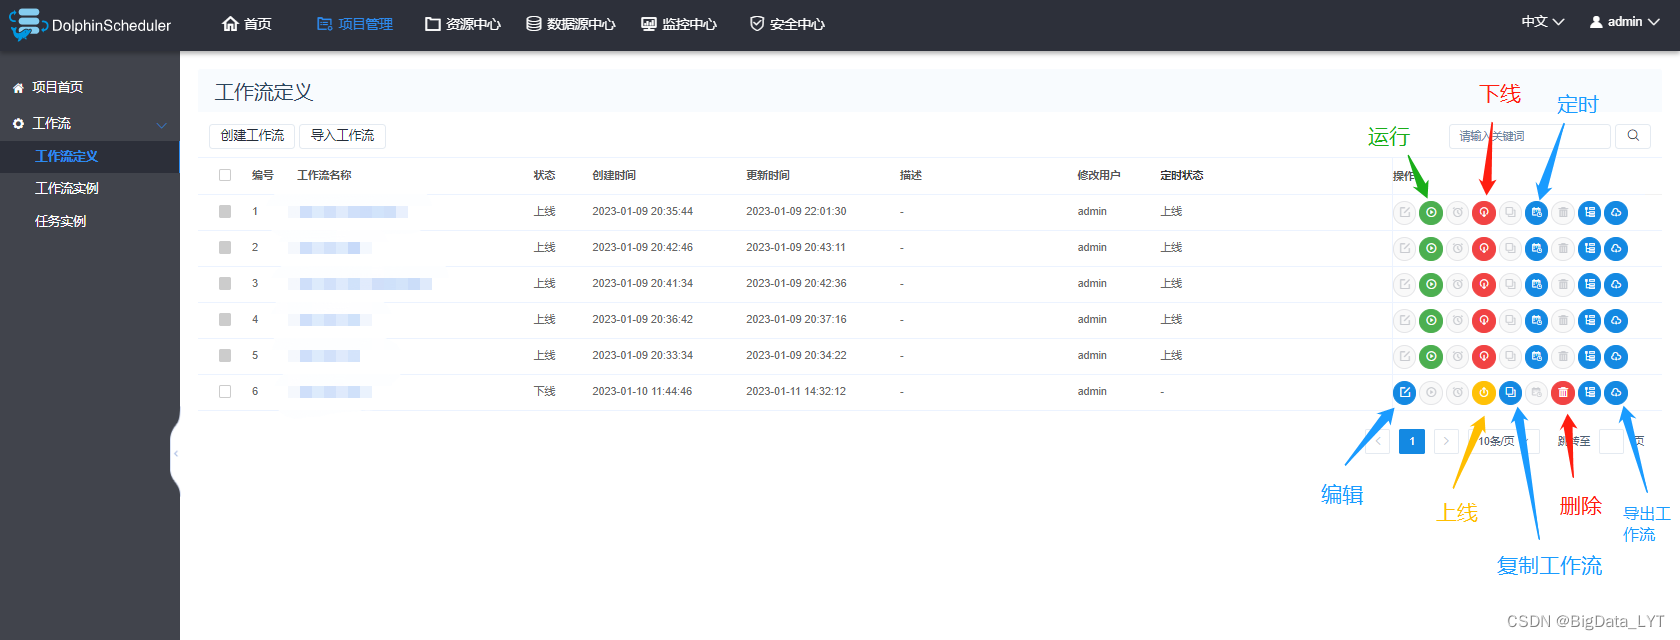Viewport: 1680px width, 640px height.
Task: Bring row 6 workflow online (yellow icon)
Action: pyautogui.click(x=1484, y=392)
